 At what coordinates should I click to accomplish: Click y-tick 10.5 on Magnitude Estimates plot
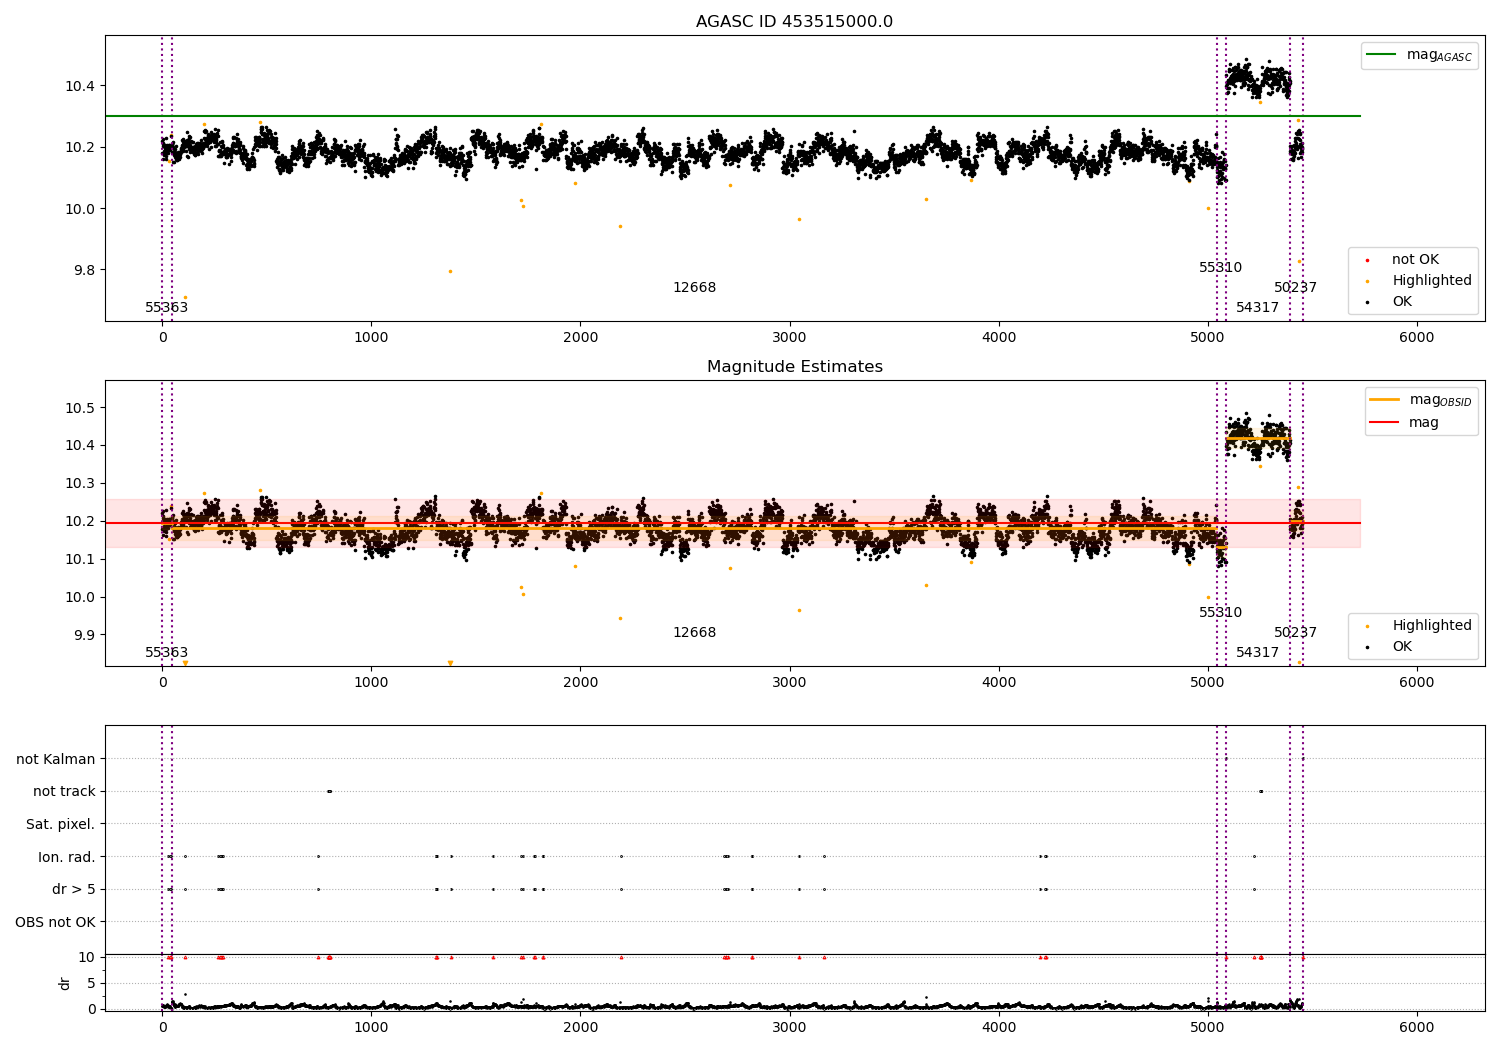(x=80, y=408)
